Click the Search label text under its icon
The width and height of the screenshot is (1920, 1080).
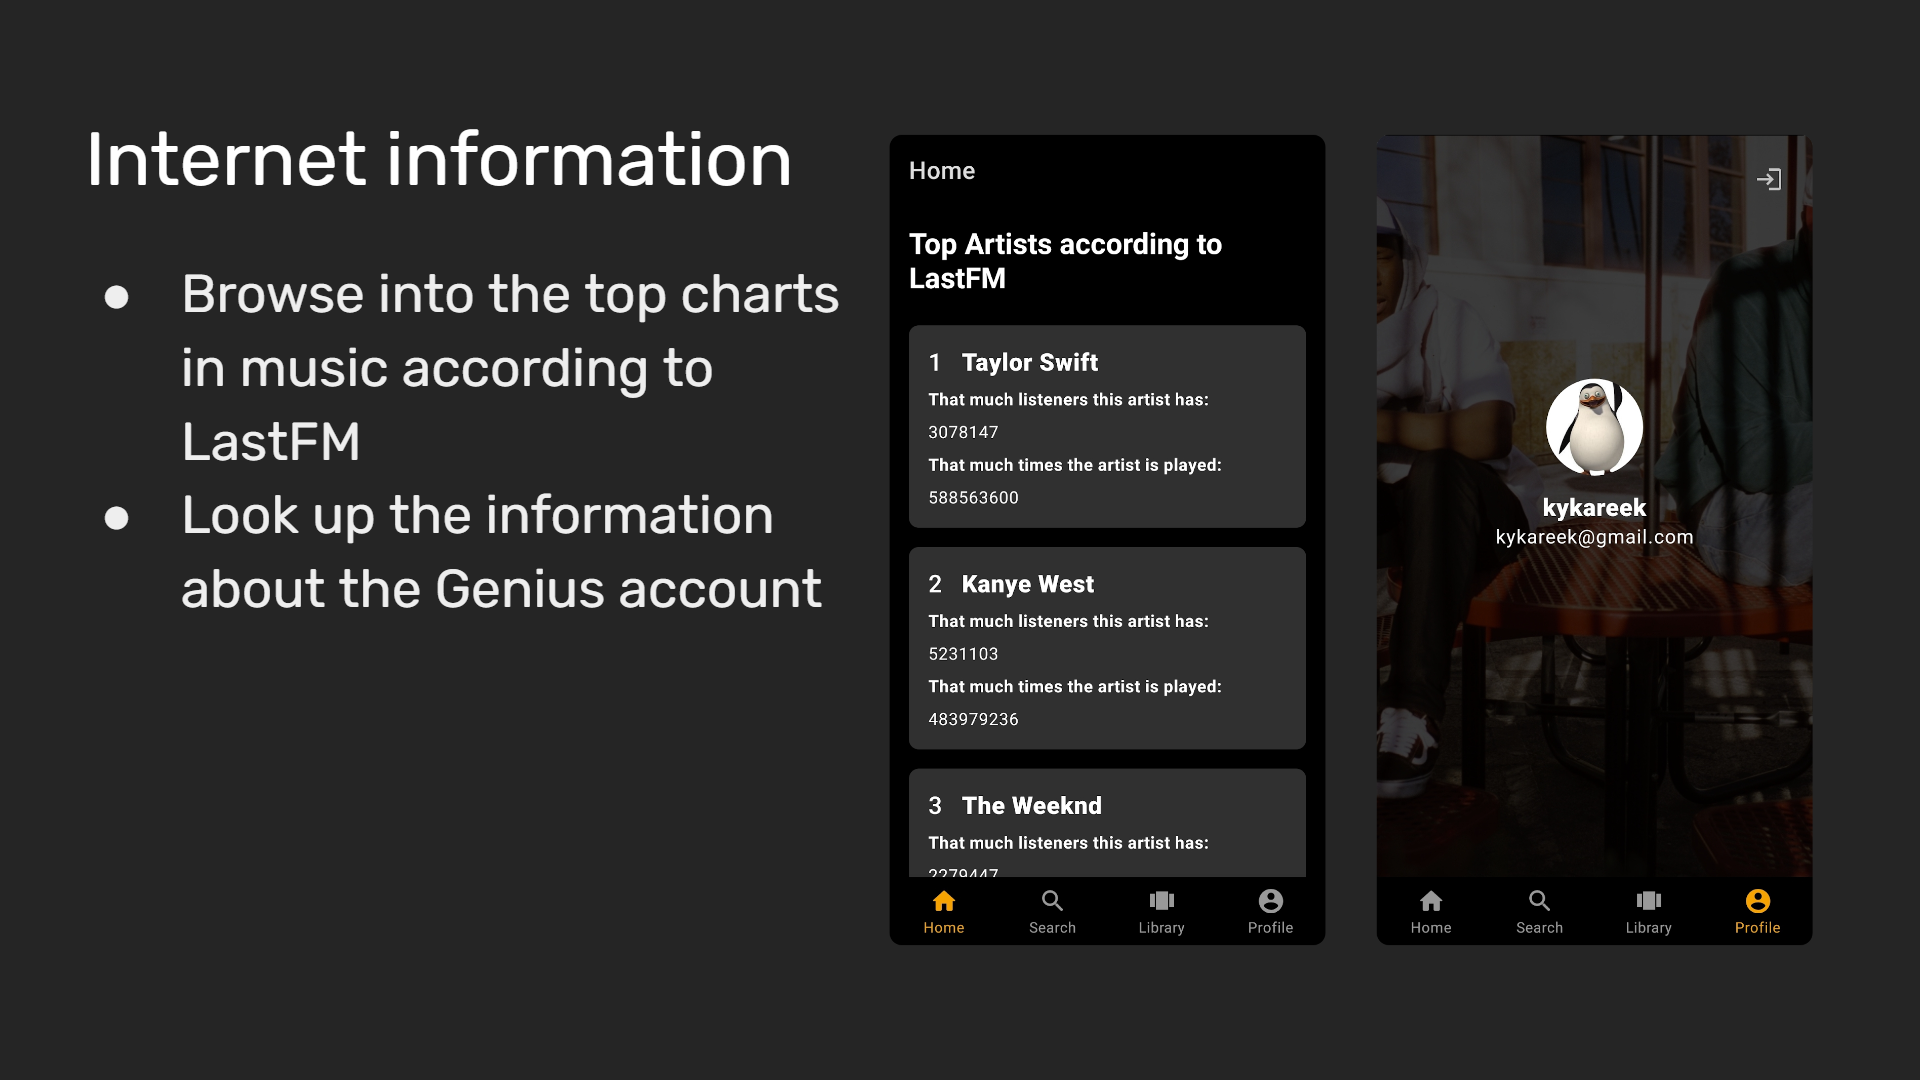[1052, 927]
